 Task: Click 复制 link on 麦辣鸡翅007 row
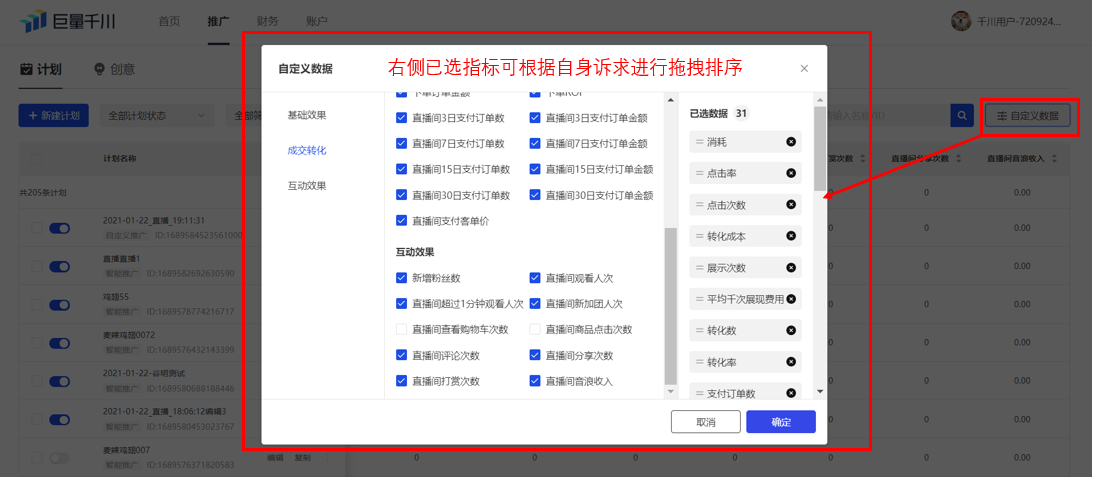(x=302, y=458)
